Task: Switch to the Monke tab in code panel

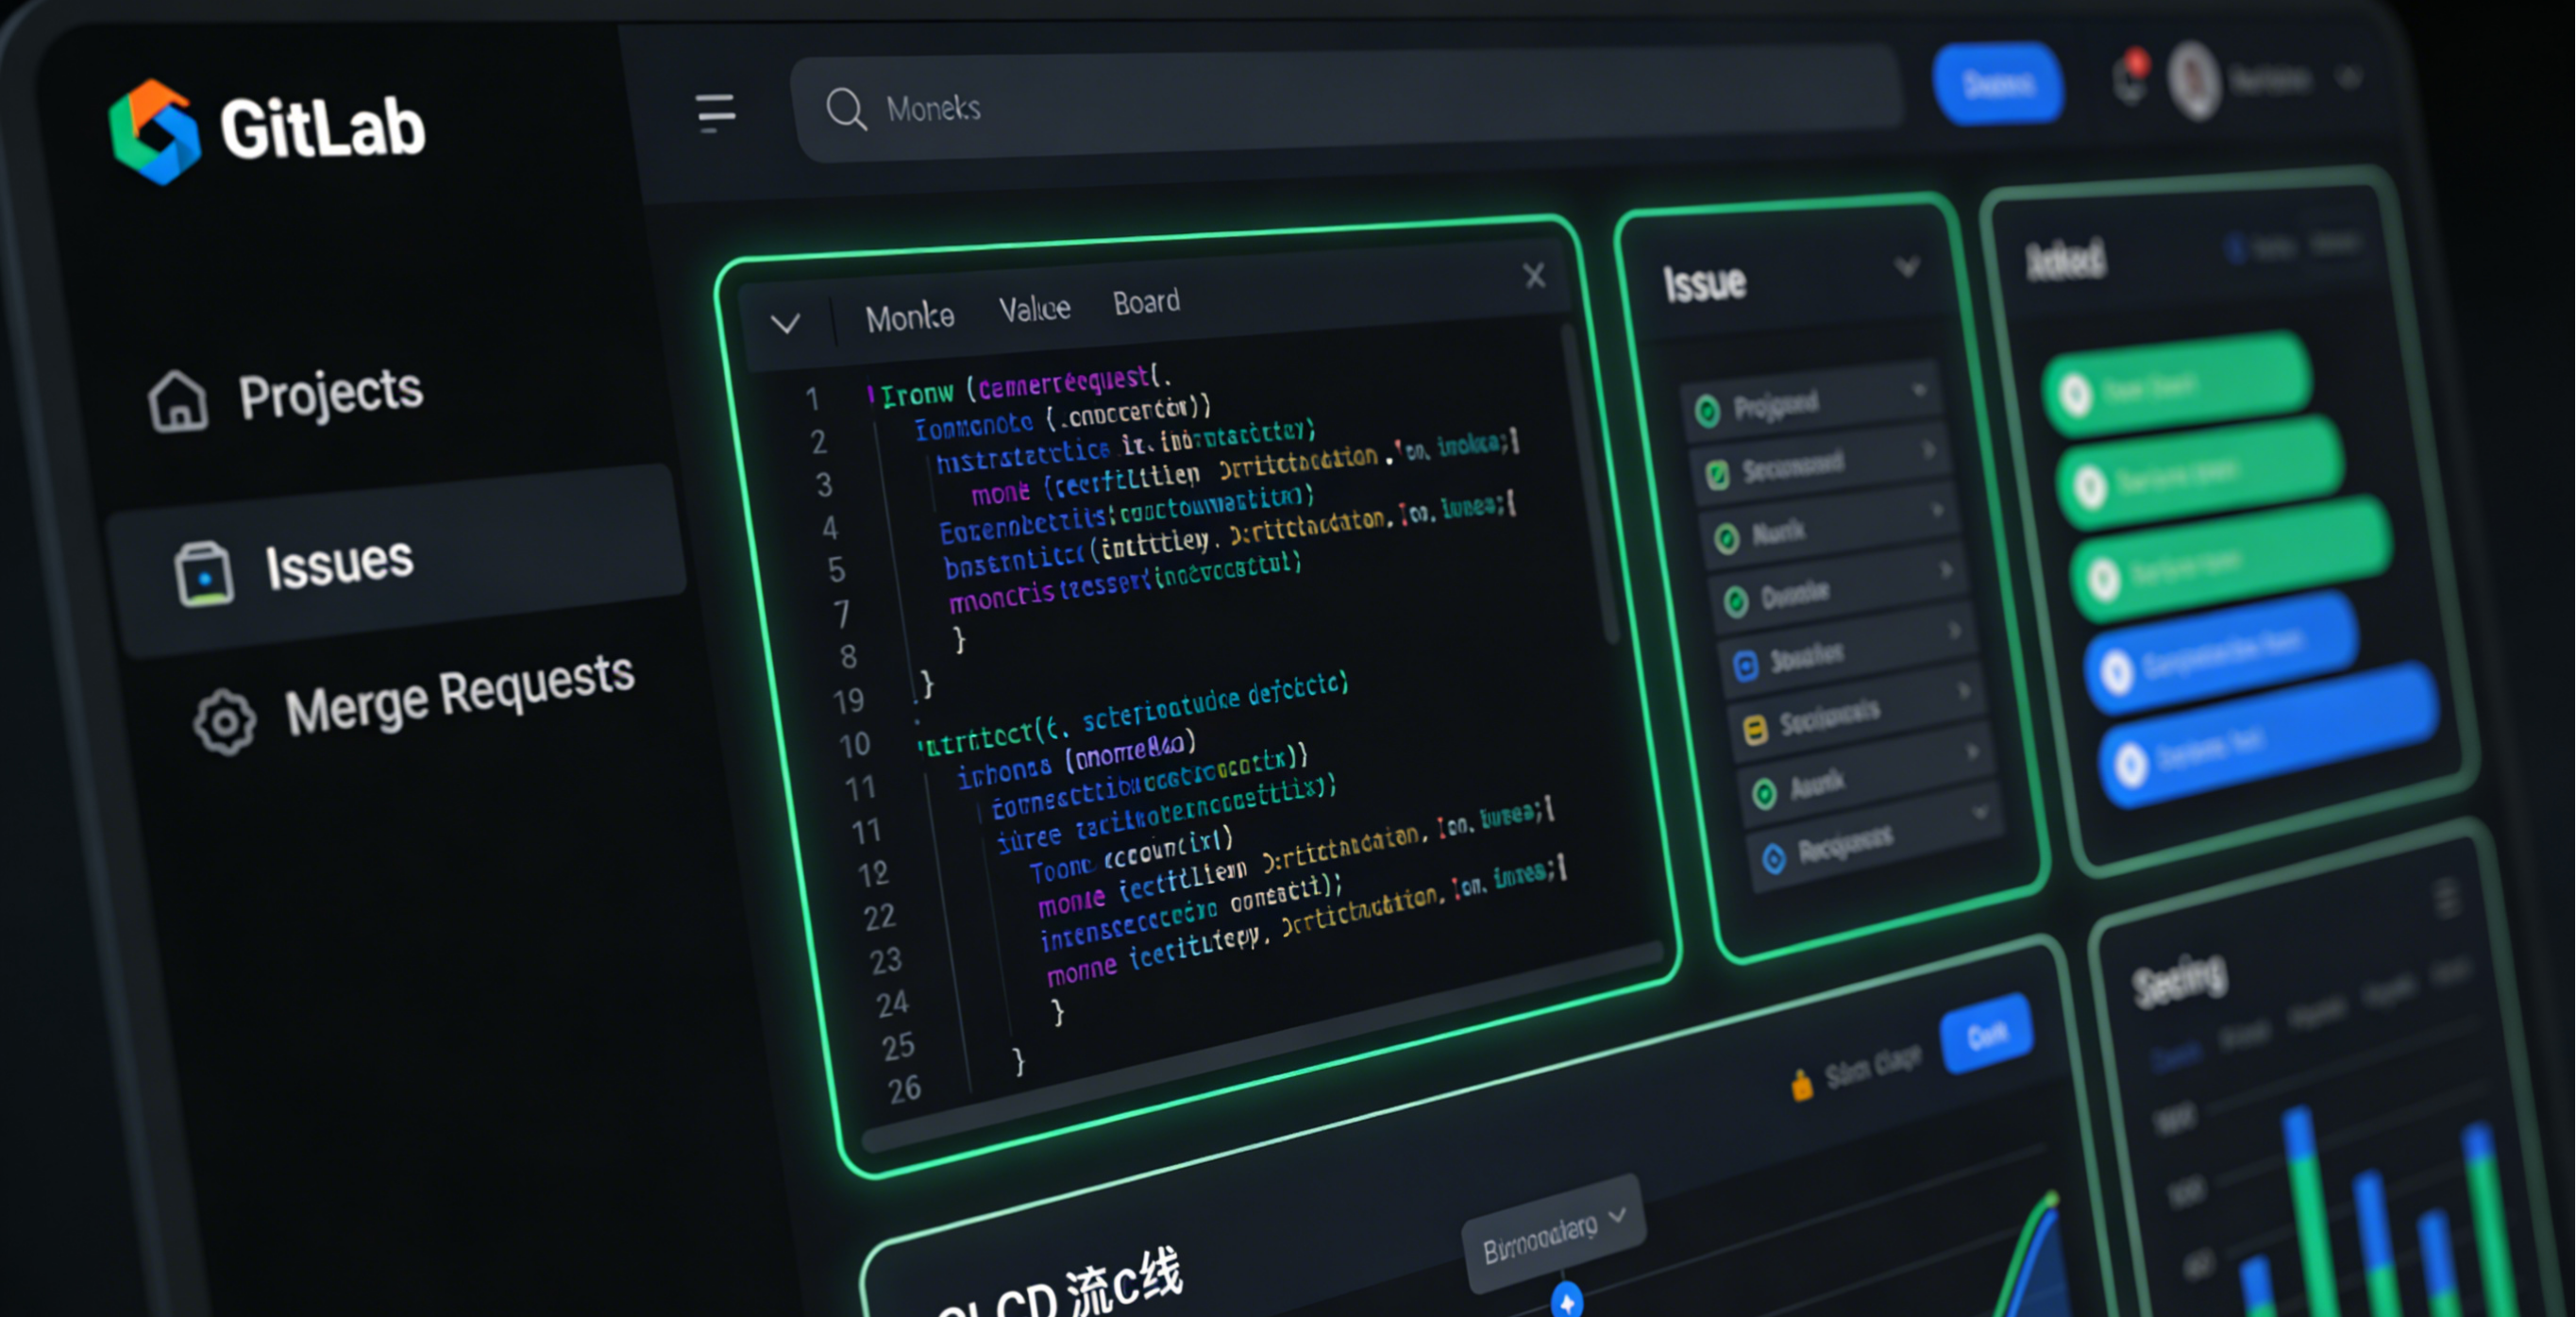Action: (909, 318)
